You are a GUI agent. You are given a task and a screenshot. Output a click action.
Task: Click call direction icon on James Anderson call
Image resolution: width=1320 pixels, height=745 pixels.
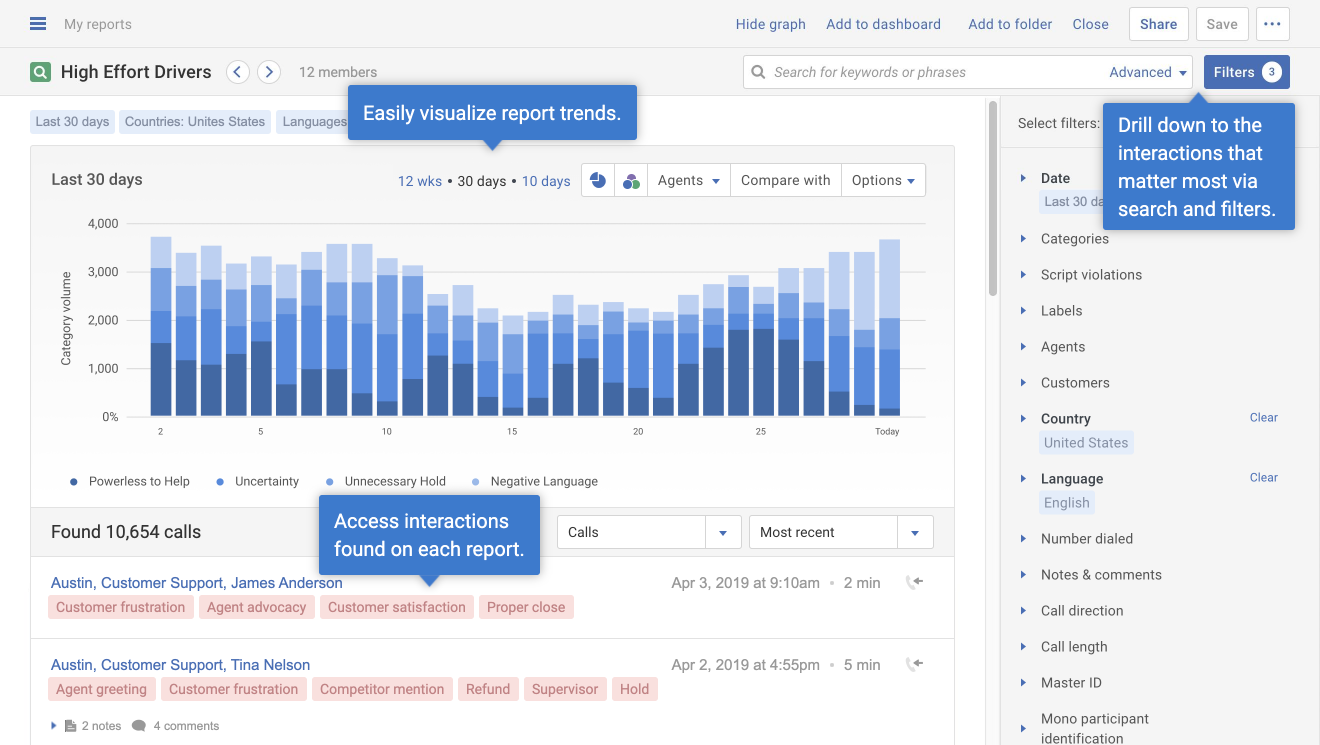click(x=913, y=582)
